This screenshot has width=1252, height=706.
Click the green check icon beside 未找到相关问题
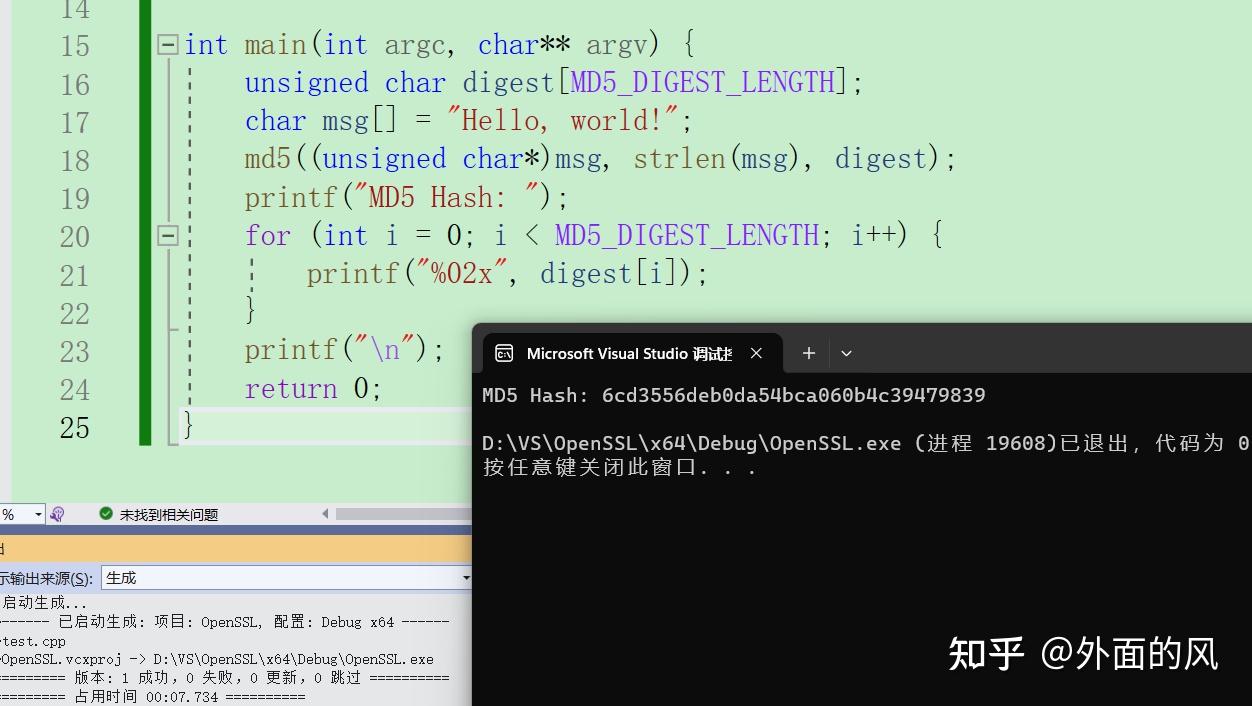tap(106, 514)
